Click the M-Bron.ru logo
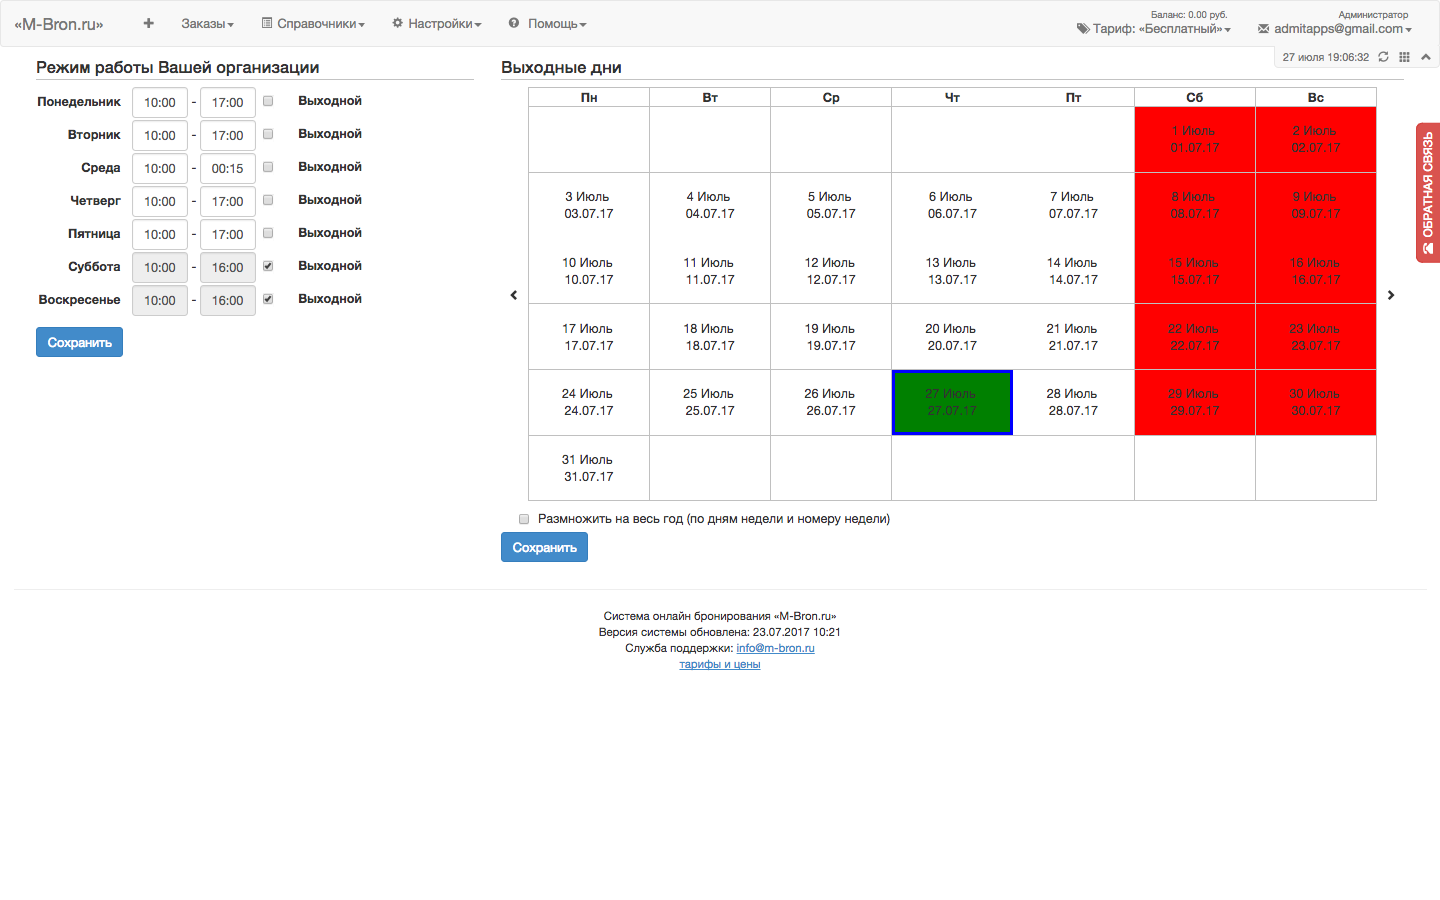 59,24
